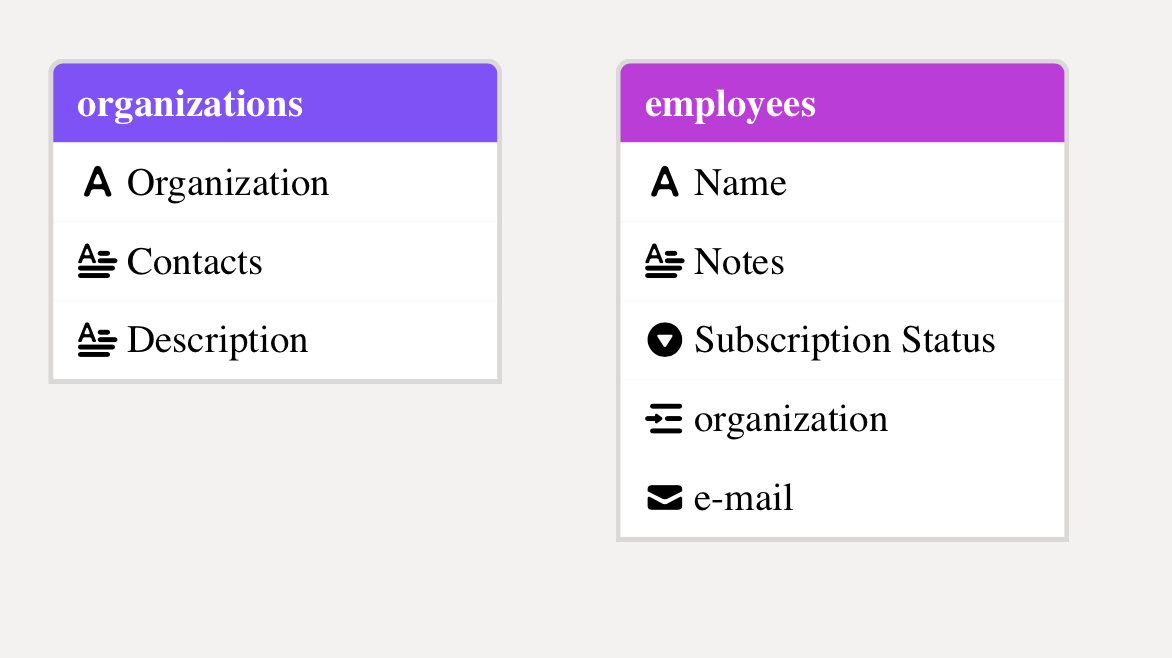Select the organizations table header
This screenshot has height=658, width=1172.
click(275, 103)
